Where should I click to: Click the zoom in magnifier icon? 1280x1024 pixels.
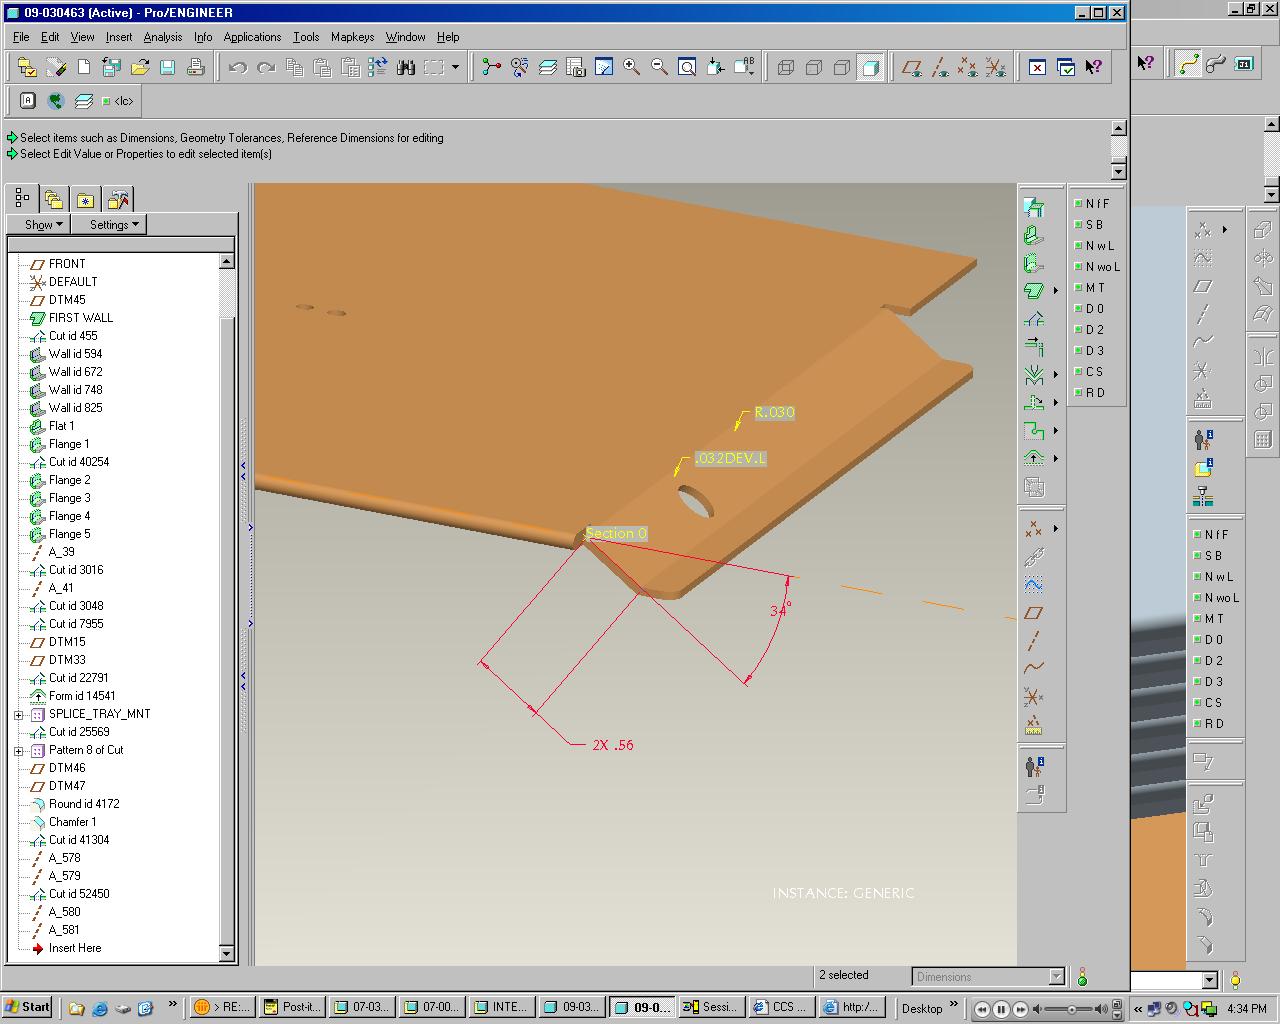[631, 67]
